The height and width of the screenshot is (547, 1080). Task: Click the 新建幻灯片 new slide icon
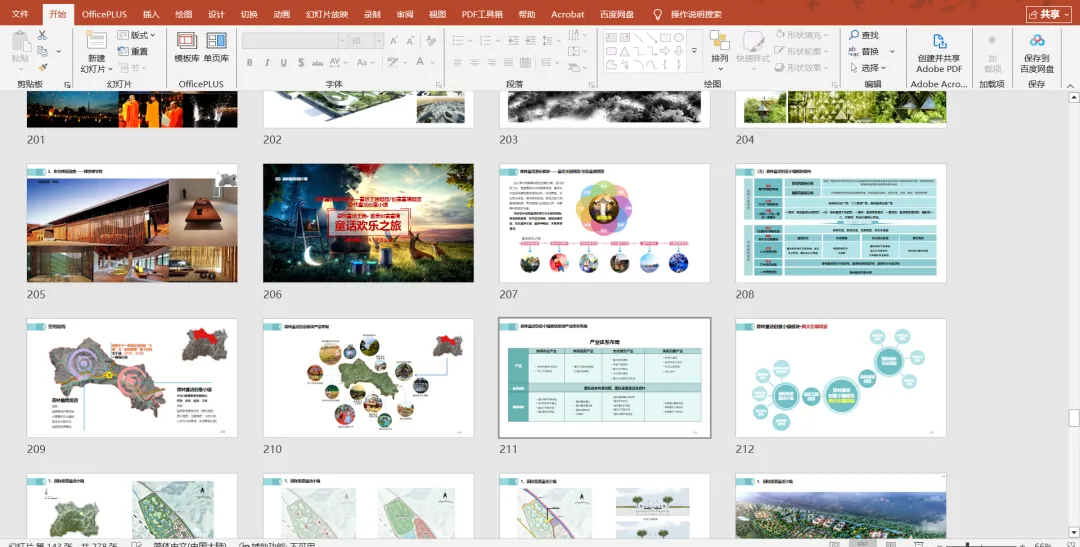click(96, 39)
